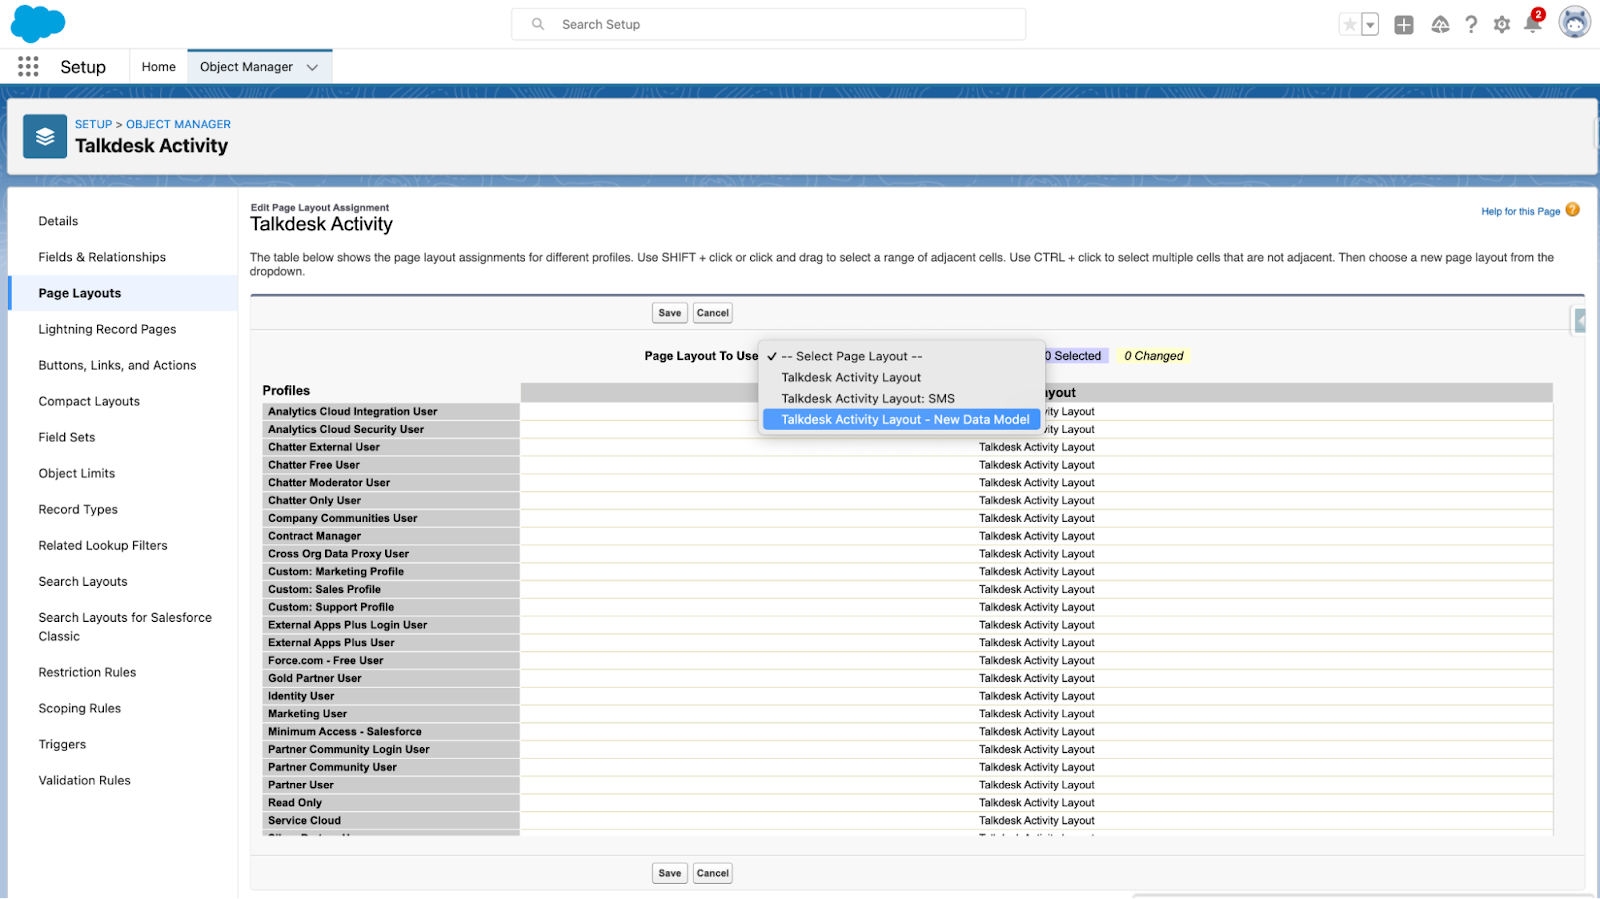Click the bottom Cancel button
Screen dimensions: 1600x899
click(712, 873)
